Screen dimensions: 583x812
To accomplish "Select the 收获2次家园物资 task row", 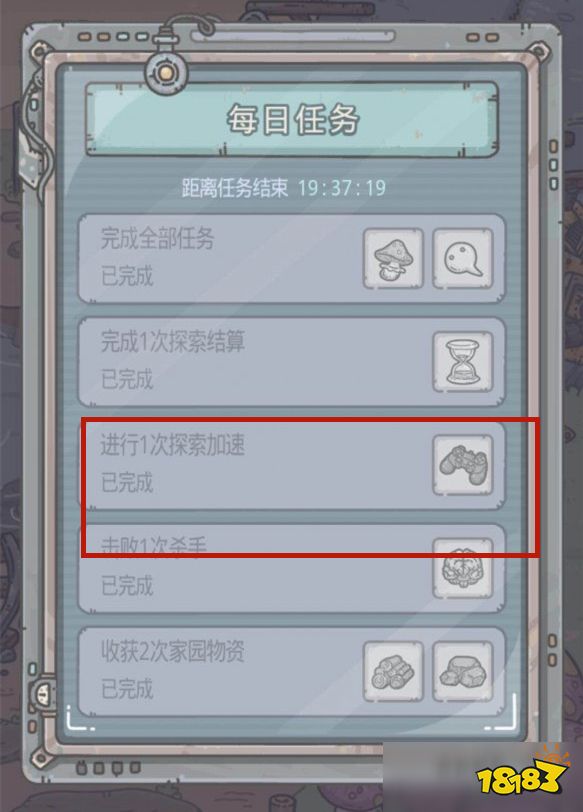I will click(292, 672).
